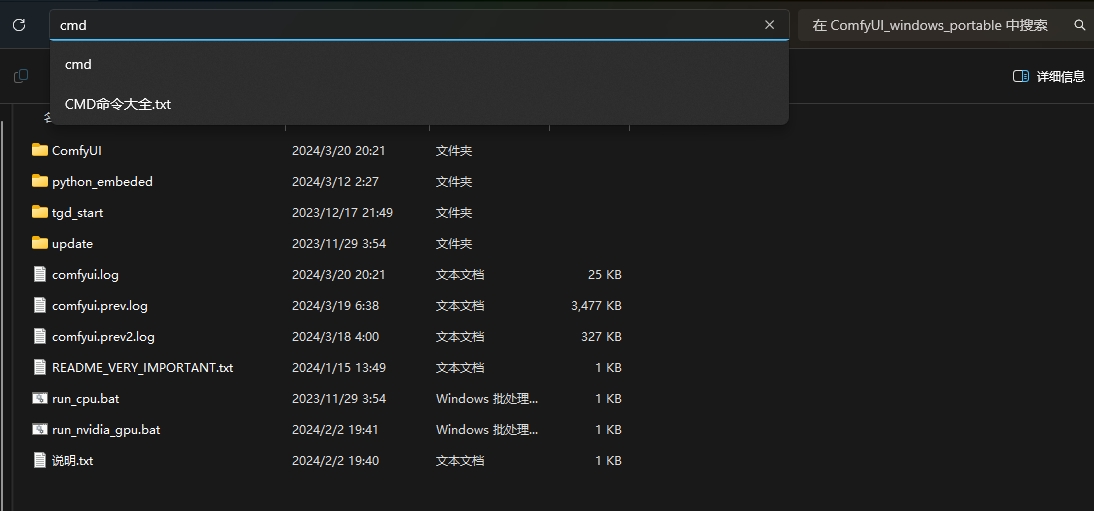Click the address bar containing cmd
Viewport: 1094px width, 511px height.
(x=419, y=25)
